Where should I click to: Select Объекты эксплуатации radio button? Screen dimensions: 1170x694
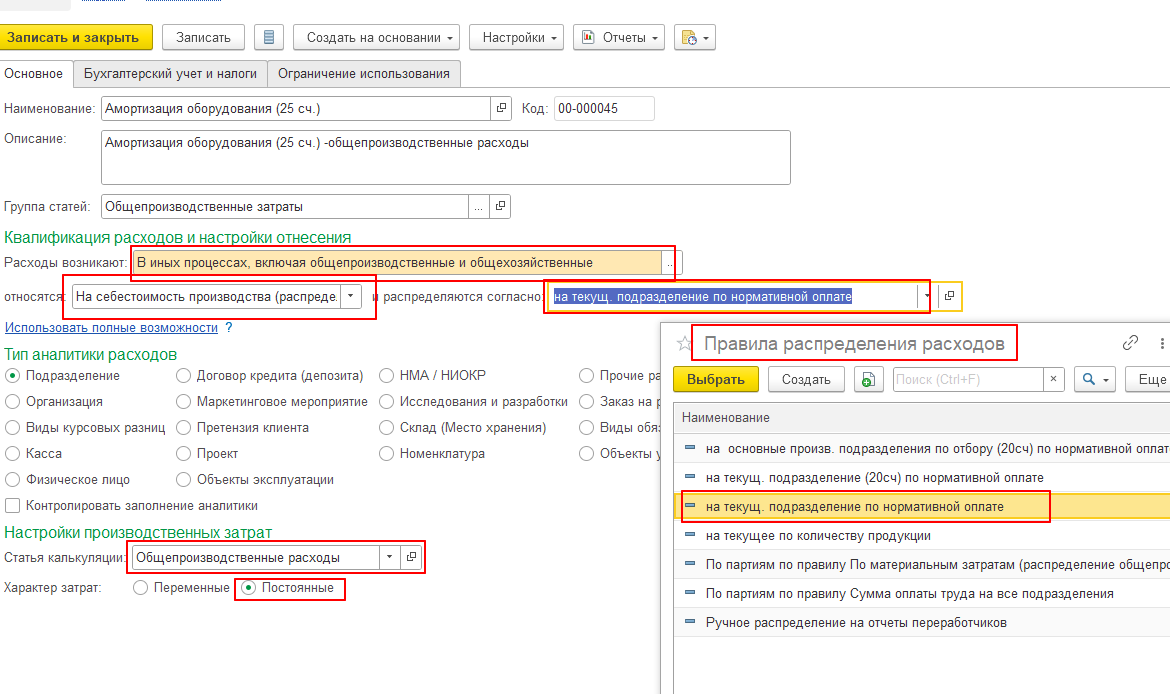(184, 480)
